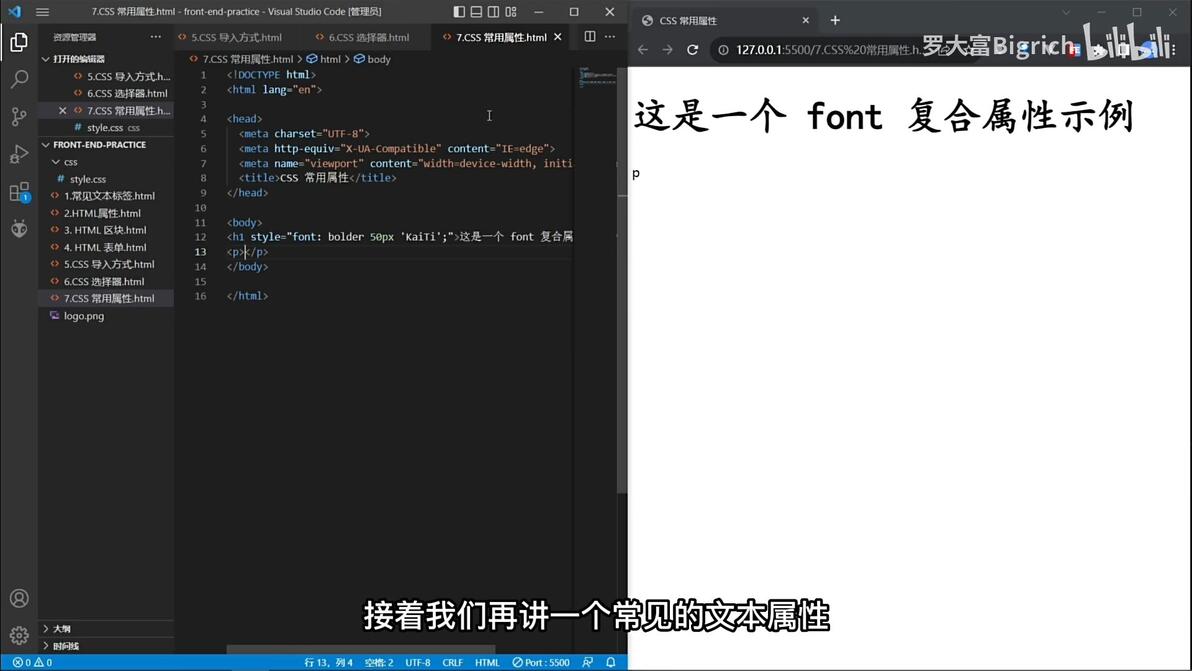Open editor More Actions ellipsis

point(610,36)
